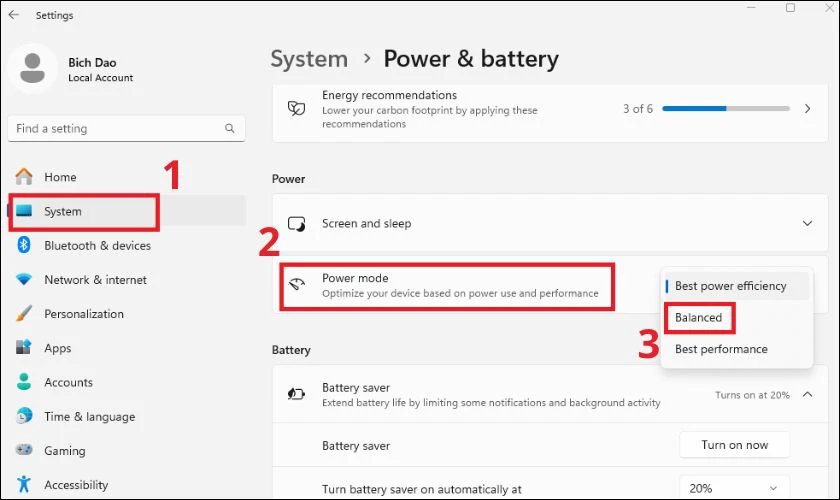Open the 20% battery saver dropdown
Screen dimensions: 840x500
click(x=734, y=490)
